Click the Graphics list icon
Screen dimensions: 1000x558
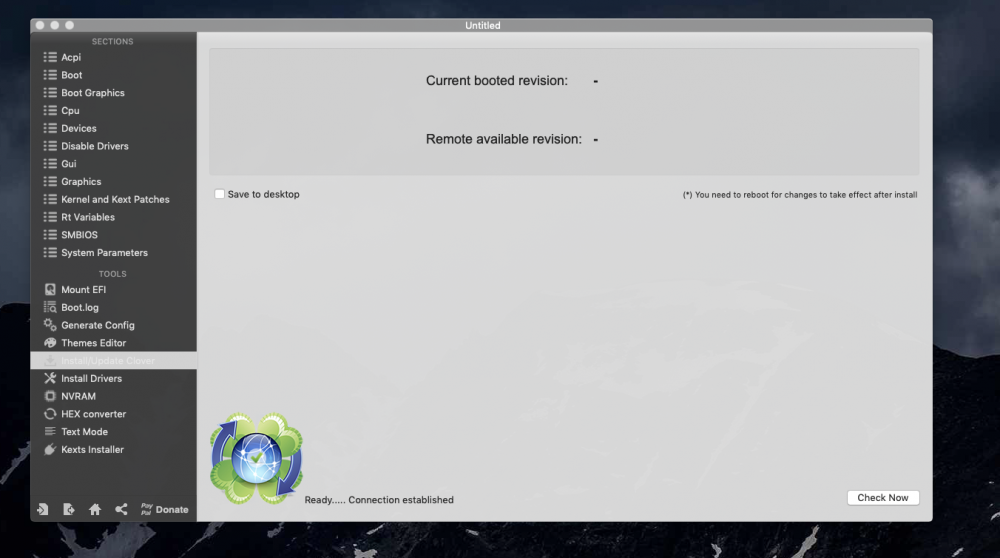[50, 182]
